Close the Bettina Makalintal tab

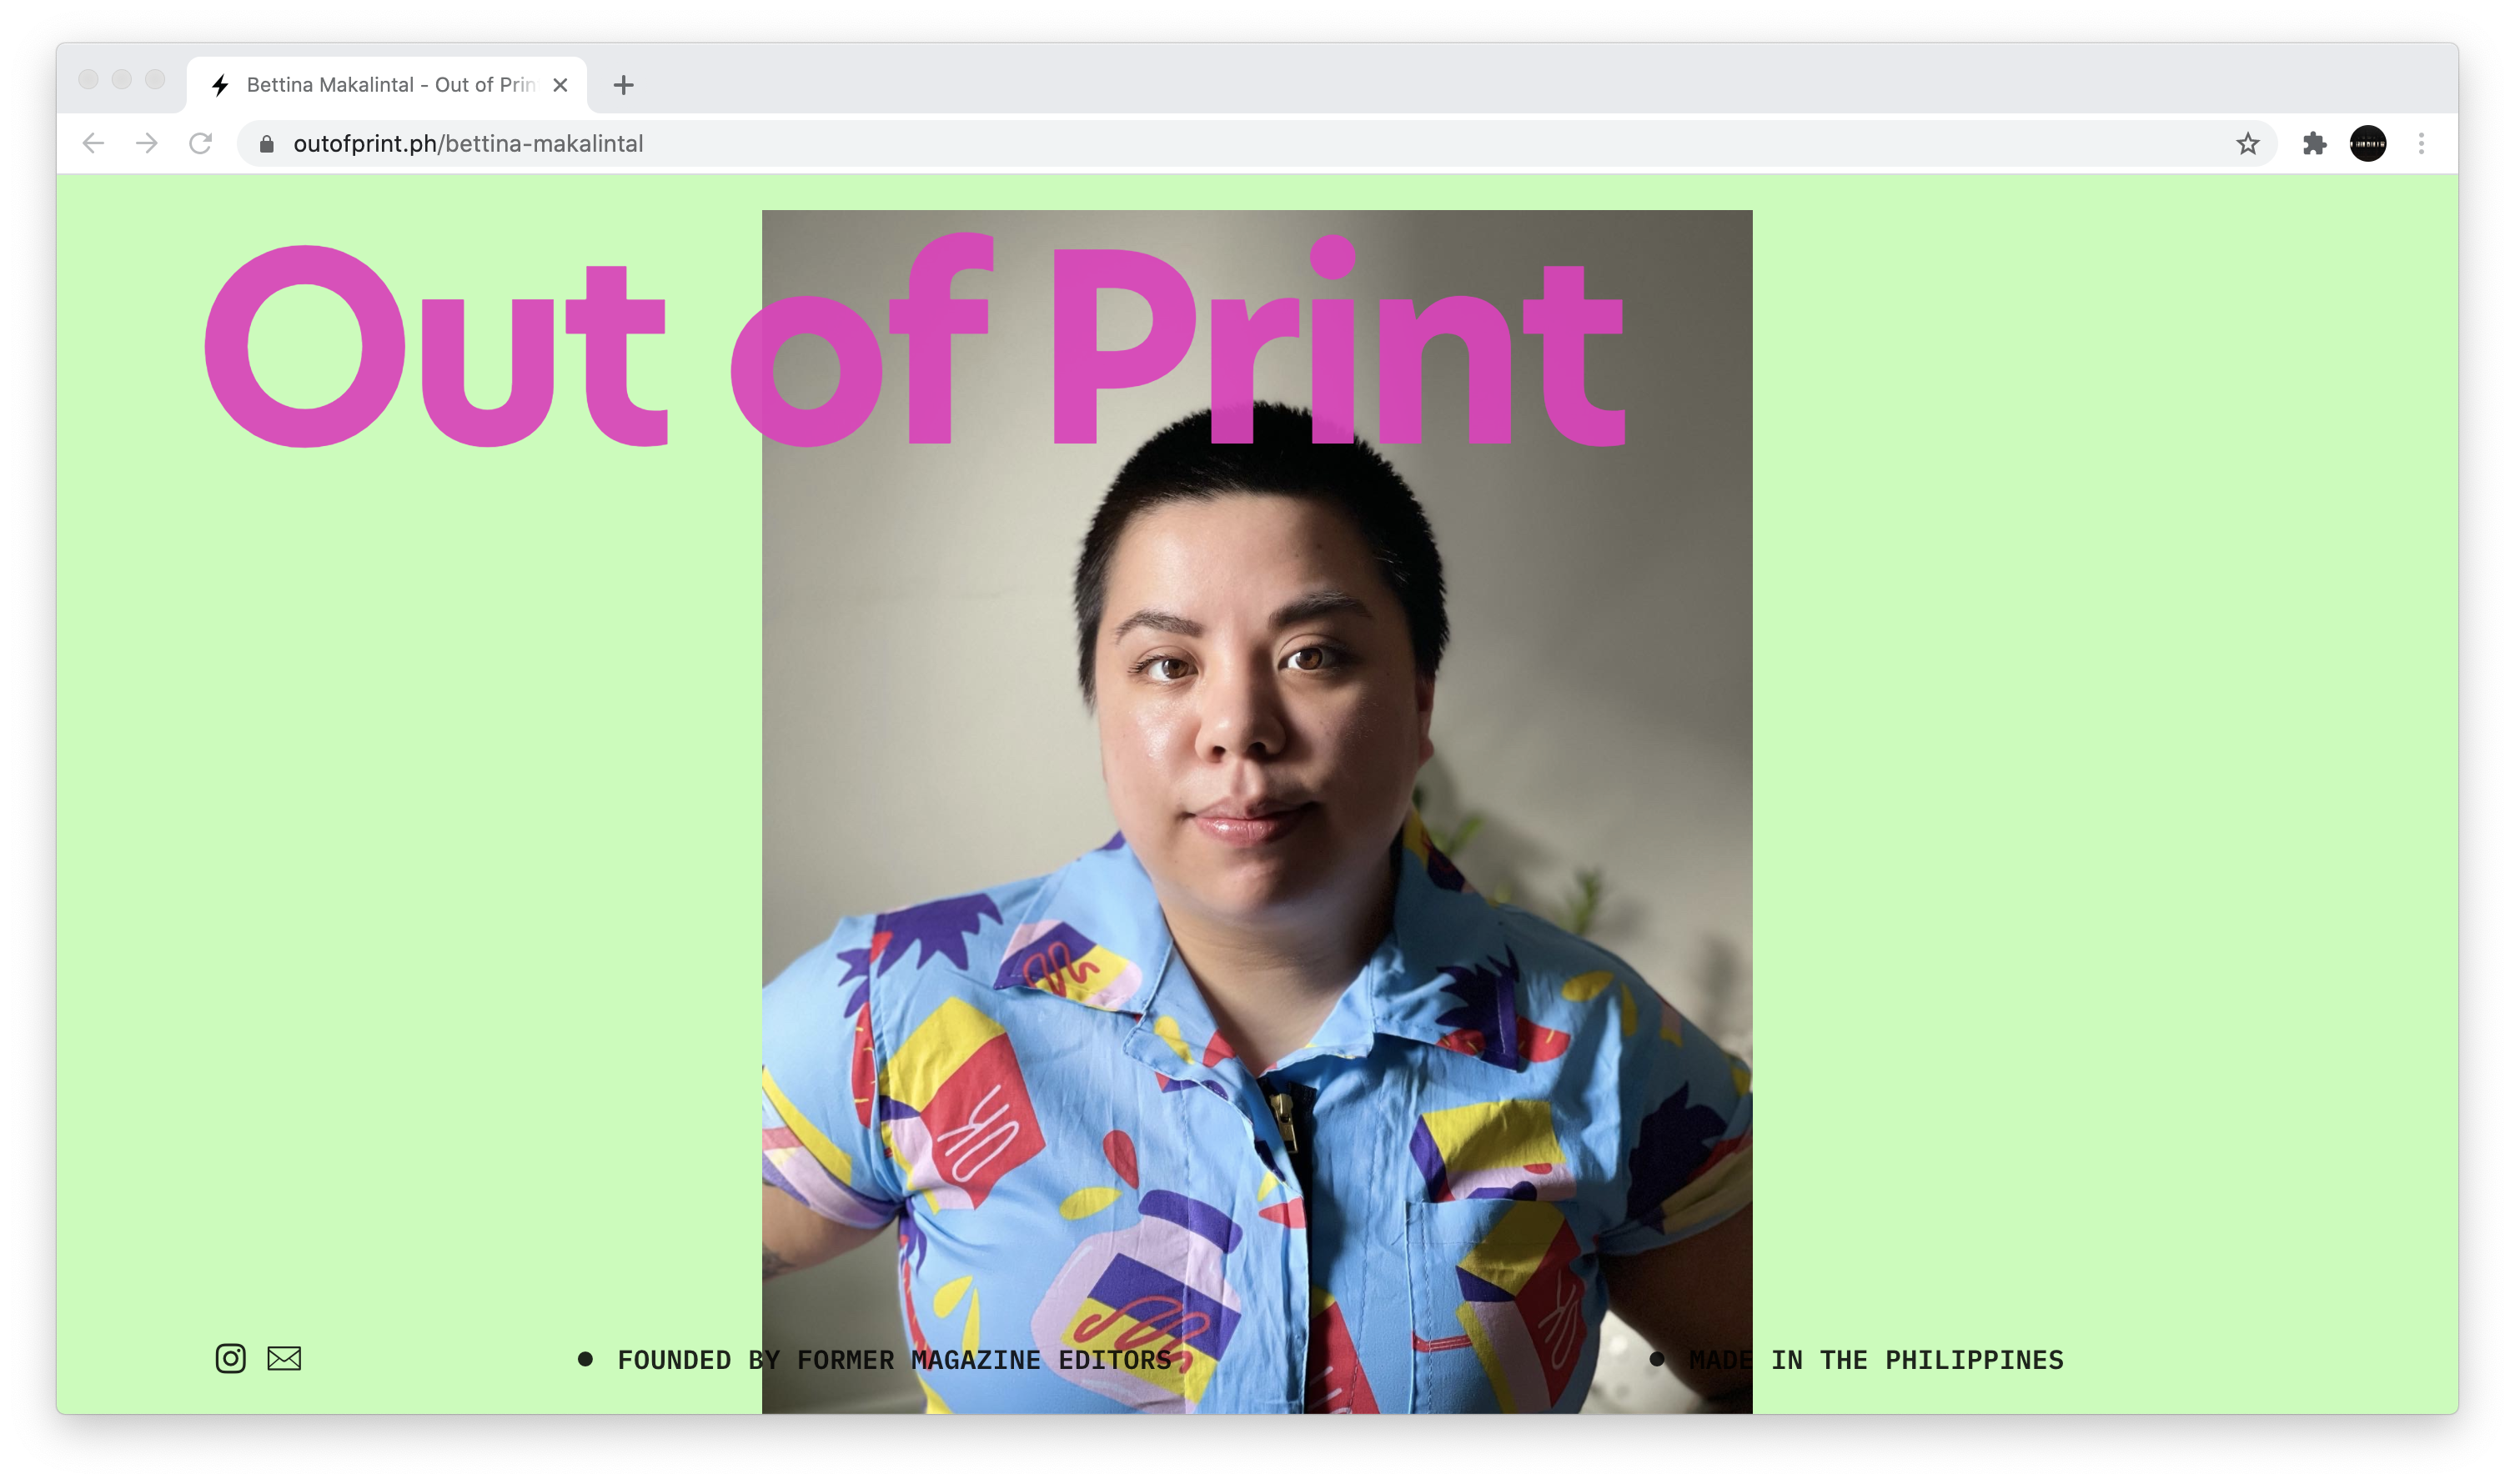tap(560, 85)
